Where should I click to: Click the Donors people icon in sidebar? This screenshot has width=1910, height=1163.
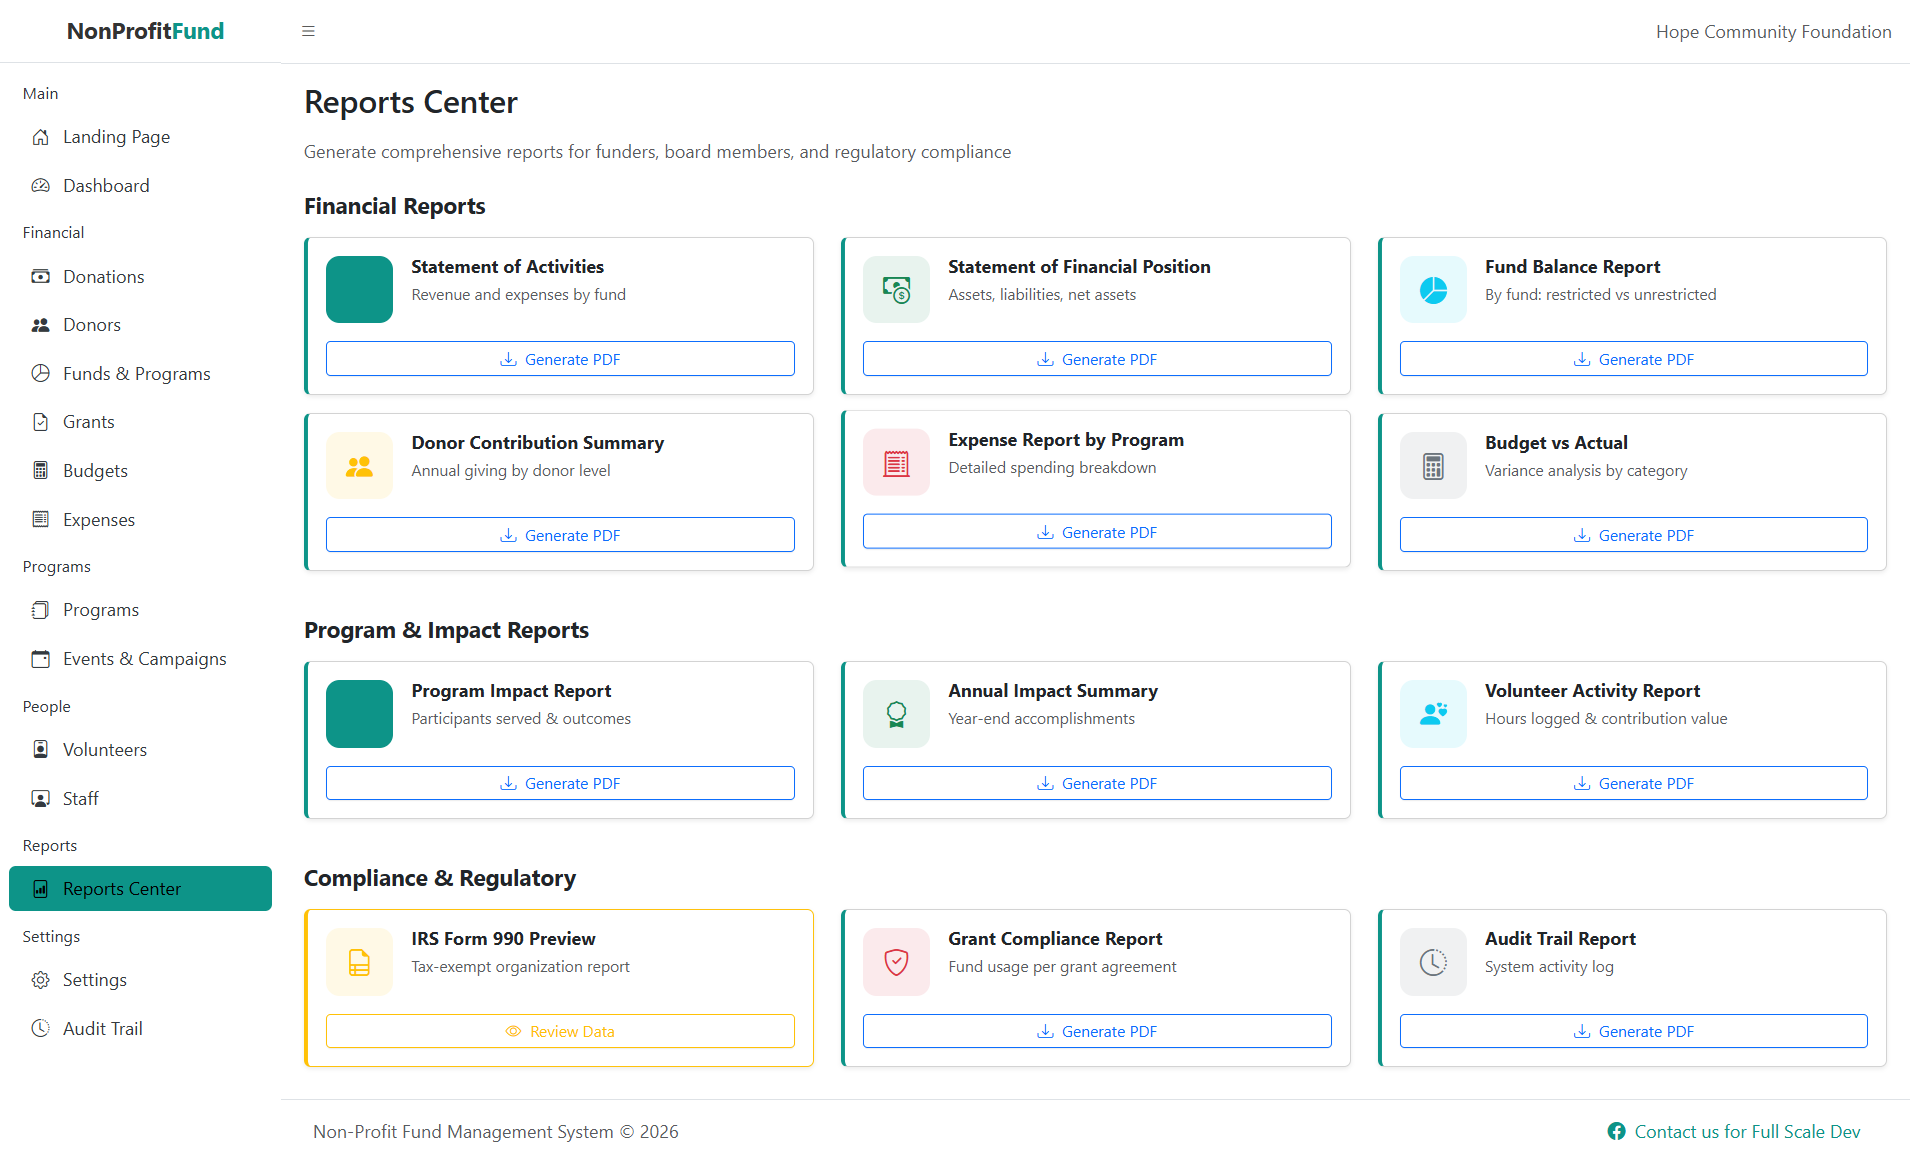[40, 324]
